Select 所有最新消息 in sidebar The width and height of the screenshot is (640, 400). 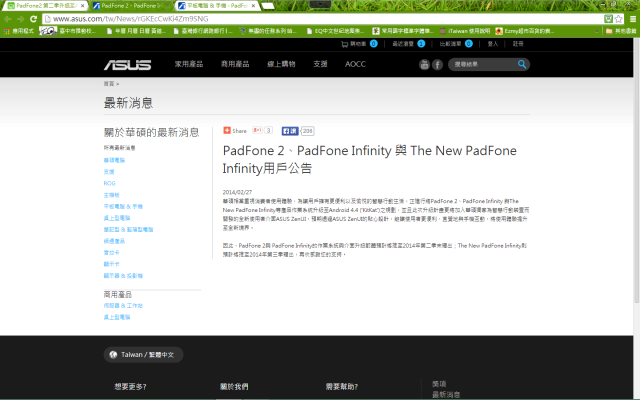119,148
